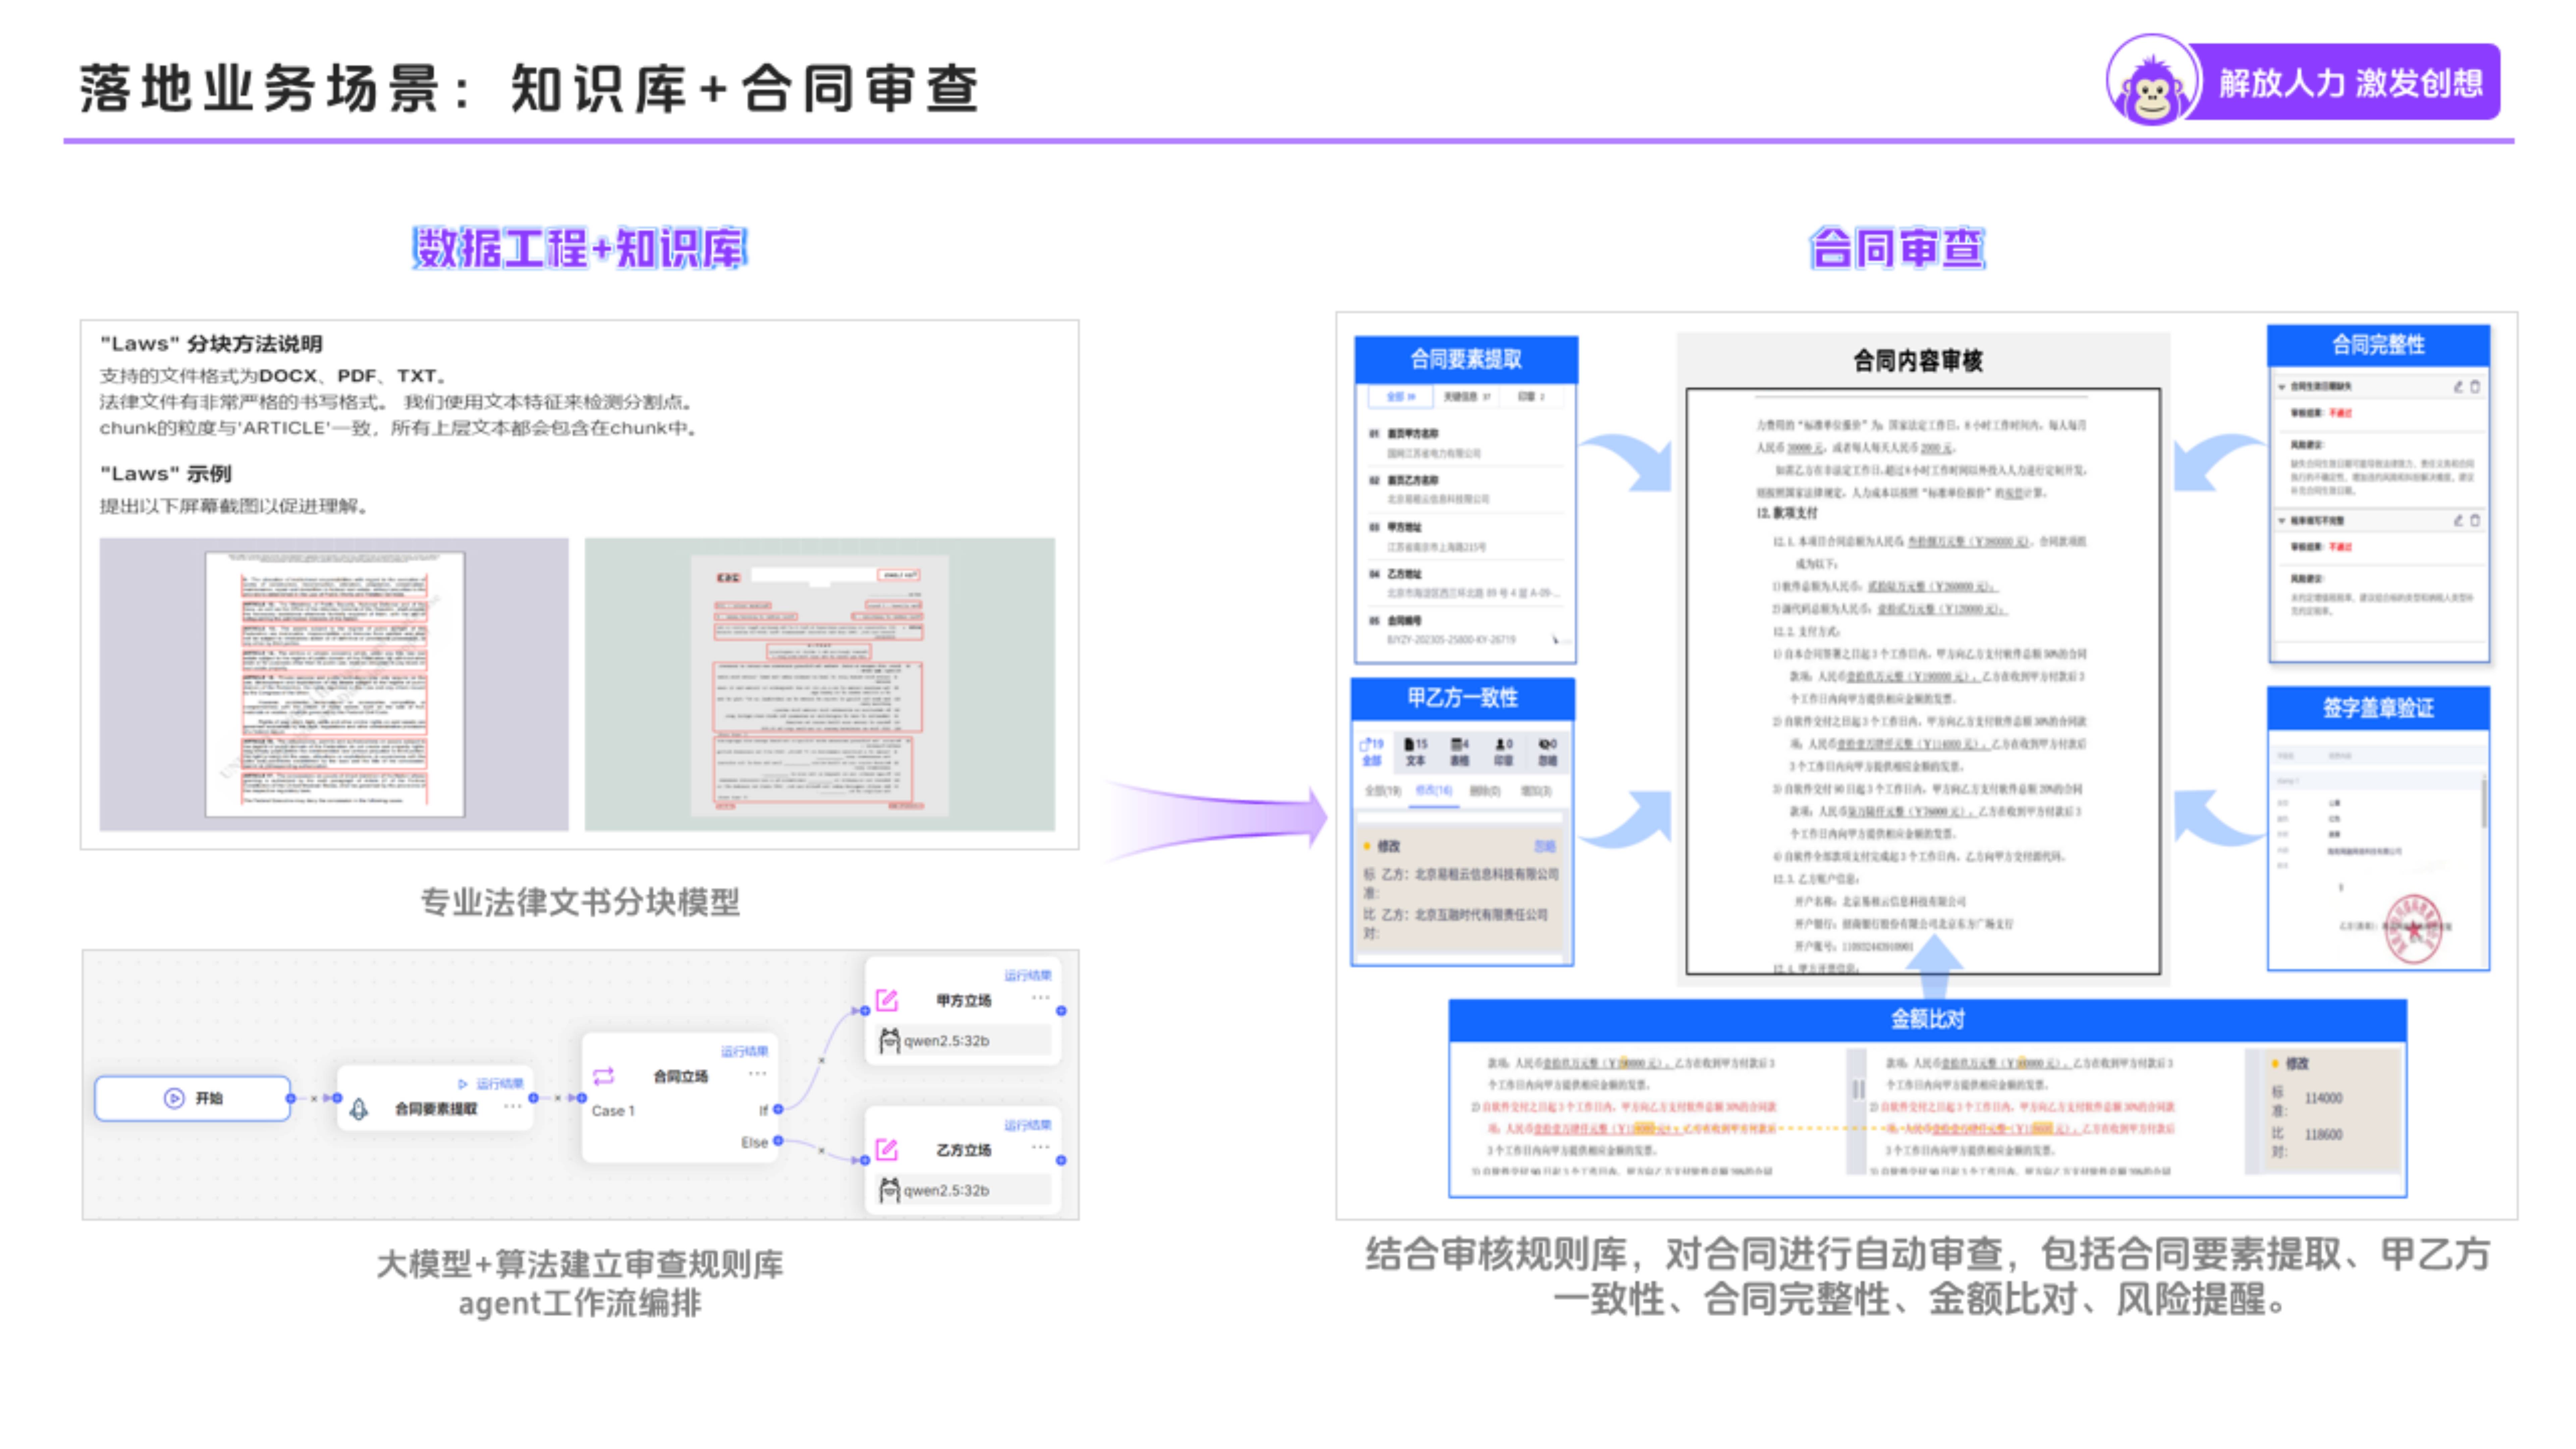Viewport: 2576px width, 1449px height.
Task: Open the three-dot menu on 合同立场 node
Action: (758, 1074)
